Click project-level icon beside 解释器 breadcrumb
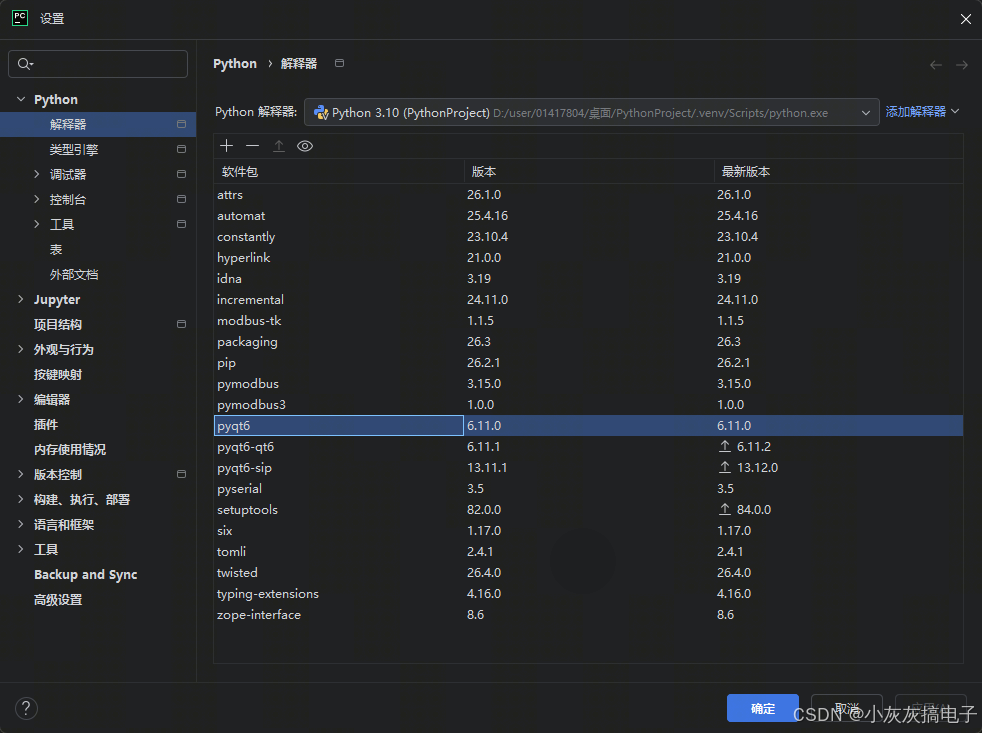 339,63
